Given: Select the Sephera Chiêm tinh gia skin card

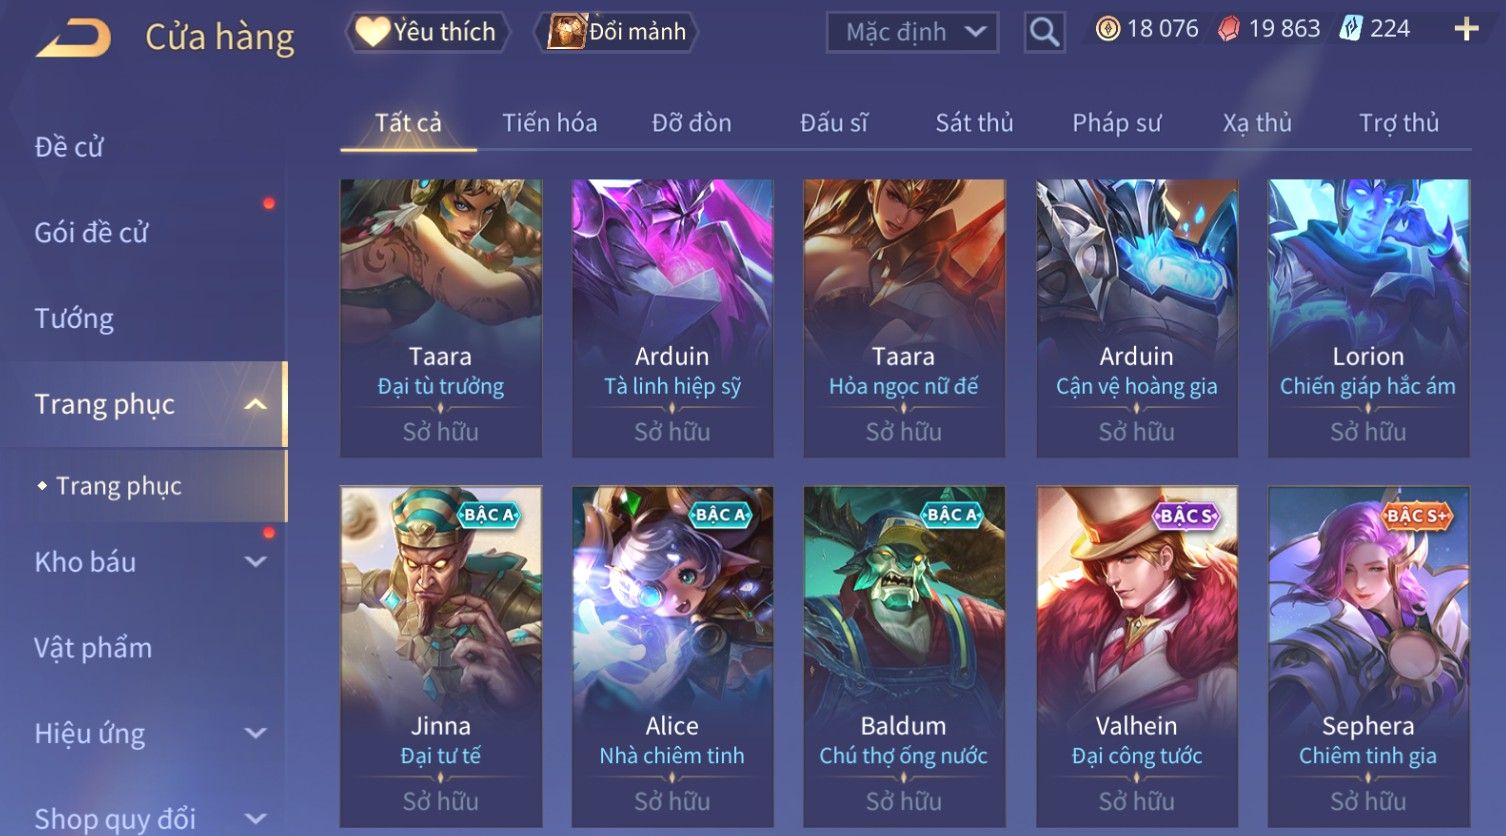Looking at the screenshot, I should click(x=1368, y=657).
